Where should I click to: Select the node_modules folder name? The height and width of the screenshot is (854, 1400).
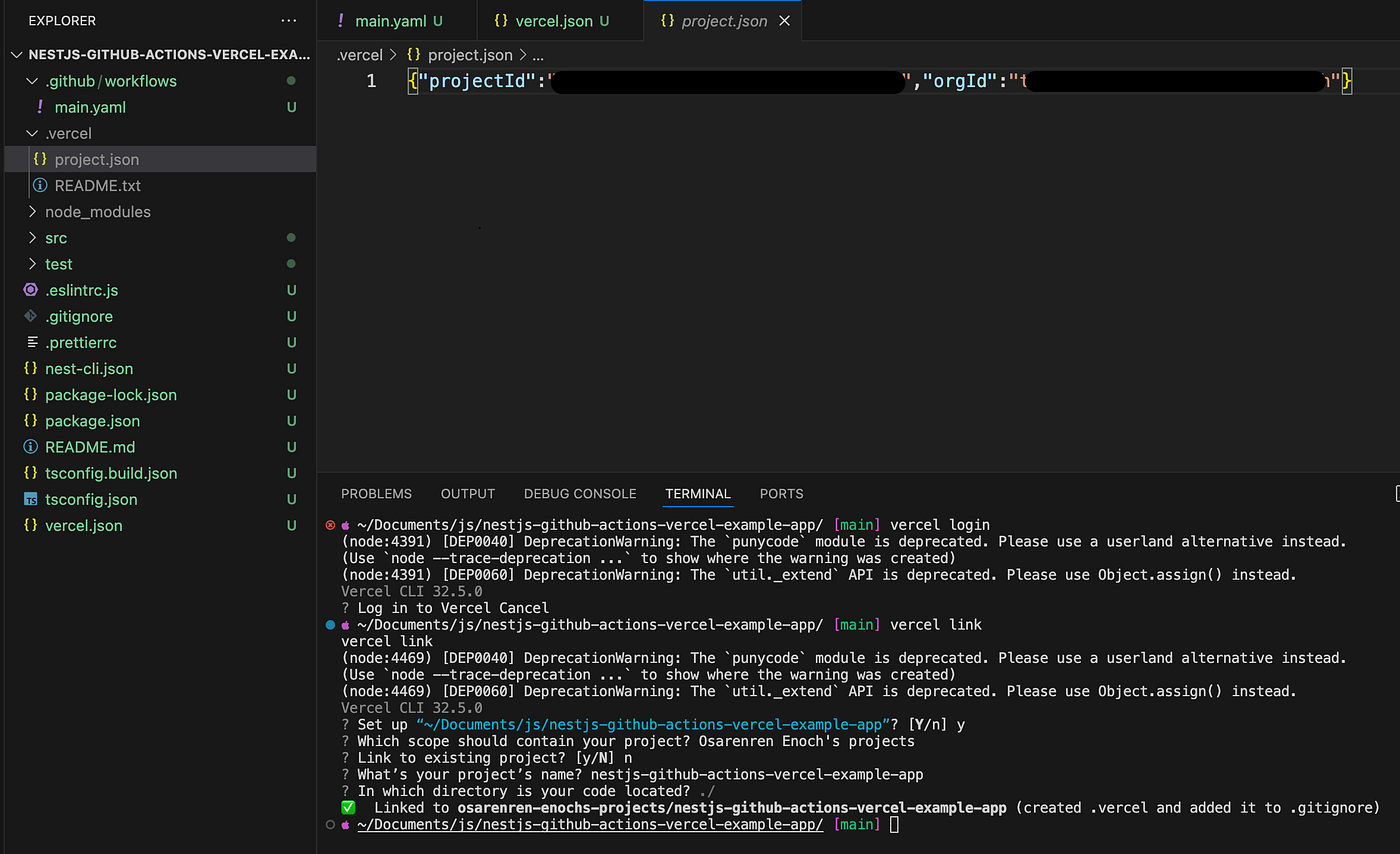click(x=98, y=212)
